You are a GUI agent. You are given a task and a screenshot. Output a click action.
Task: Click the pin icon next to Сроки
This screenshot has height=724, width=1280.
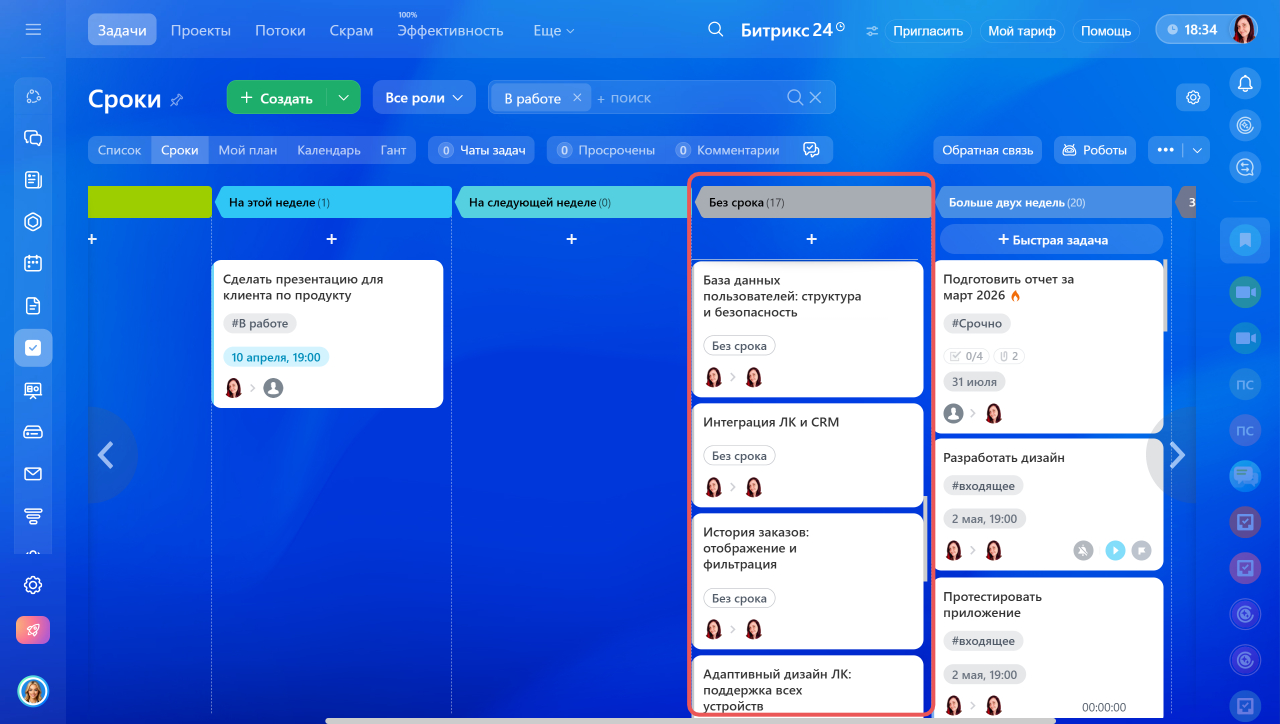(x=177, y=99)
